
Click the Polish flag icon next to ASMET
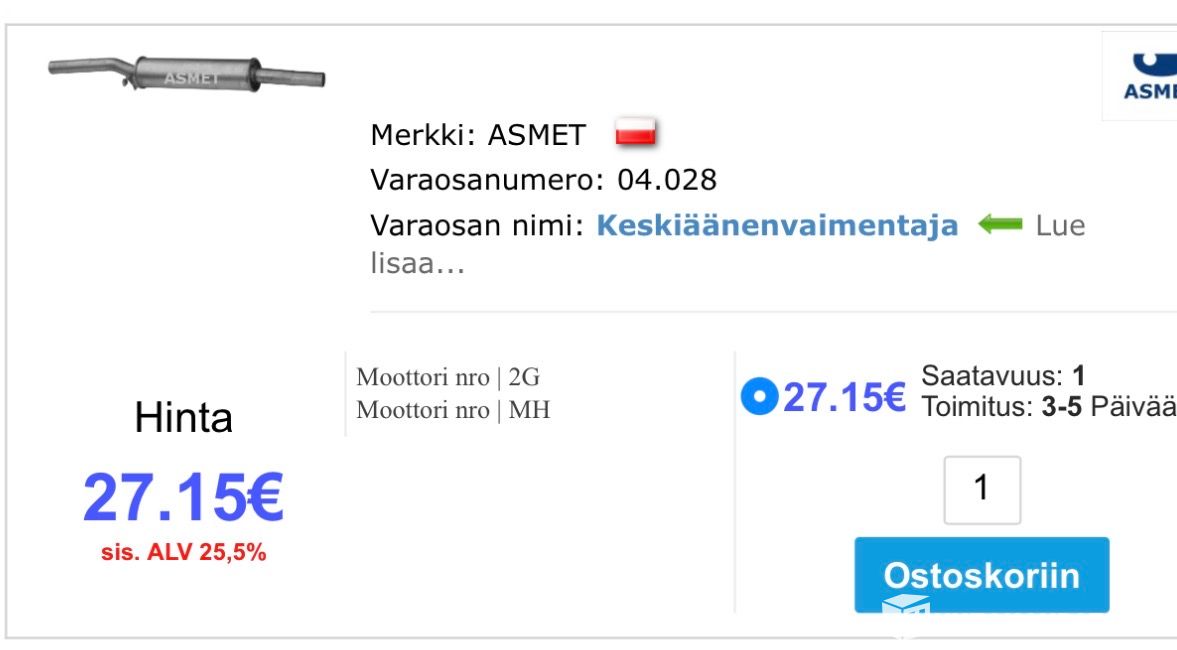click(634, 133)
